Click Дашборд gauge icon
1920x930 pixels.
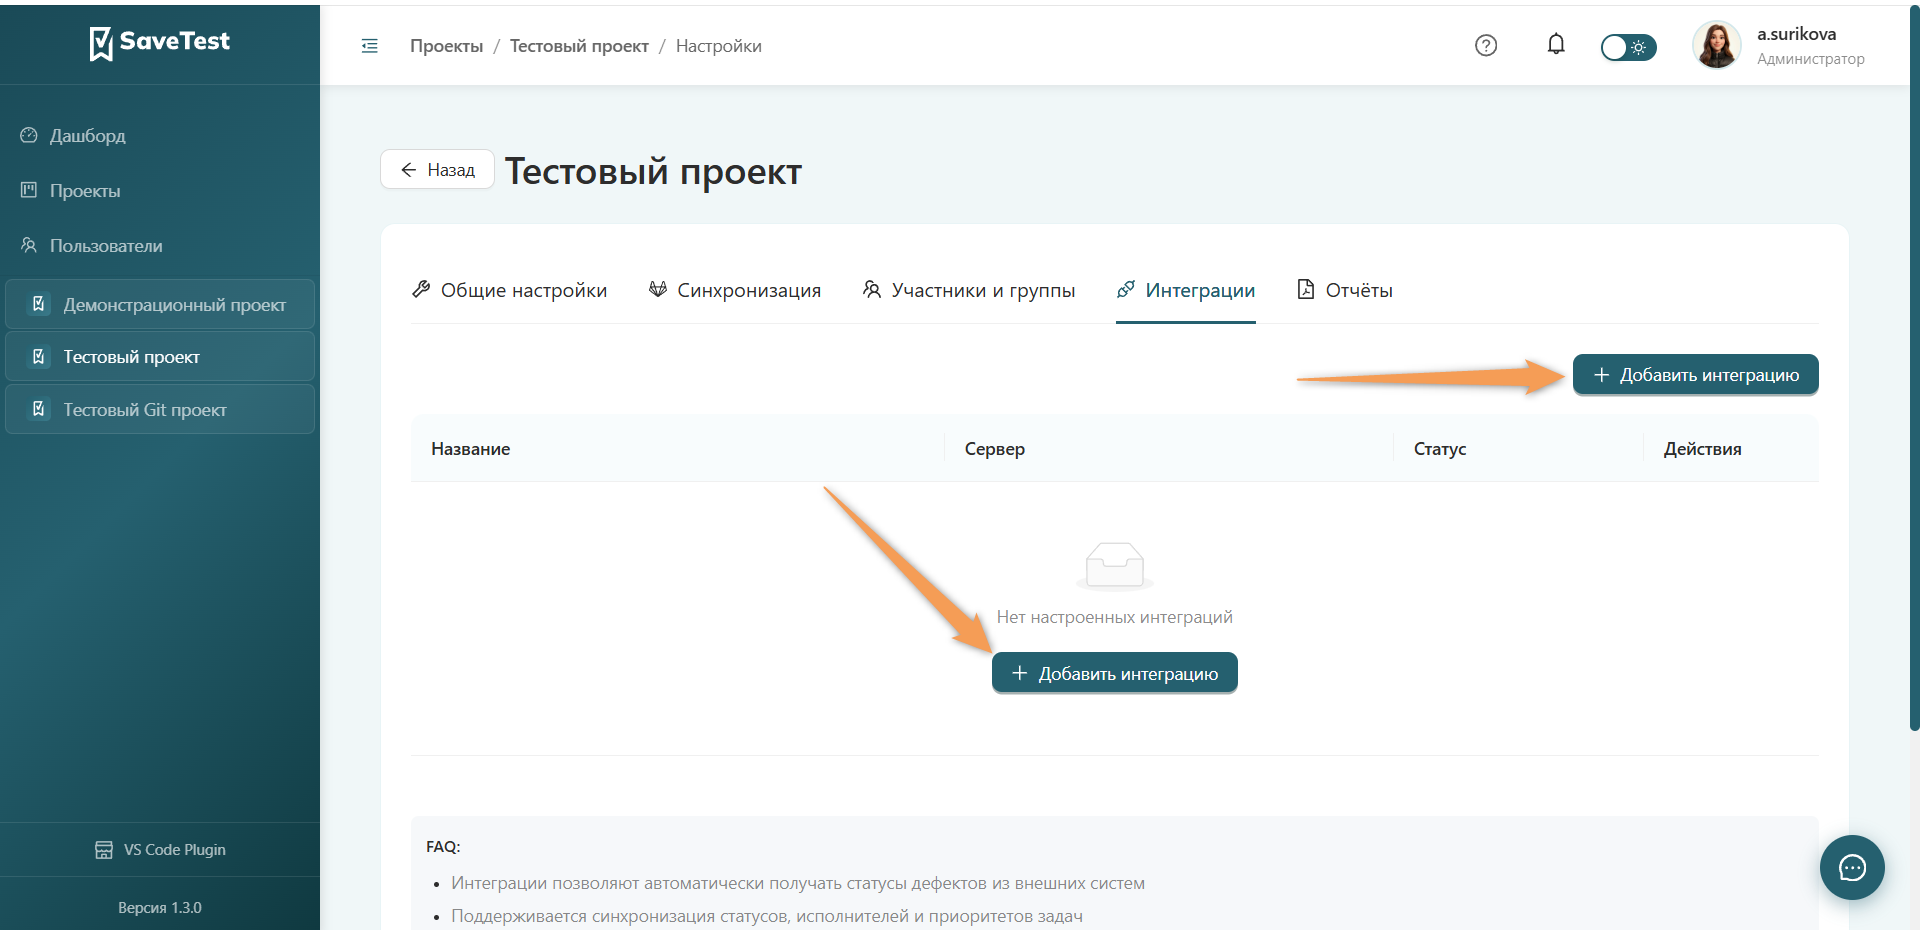click(29, 135)
